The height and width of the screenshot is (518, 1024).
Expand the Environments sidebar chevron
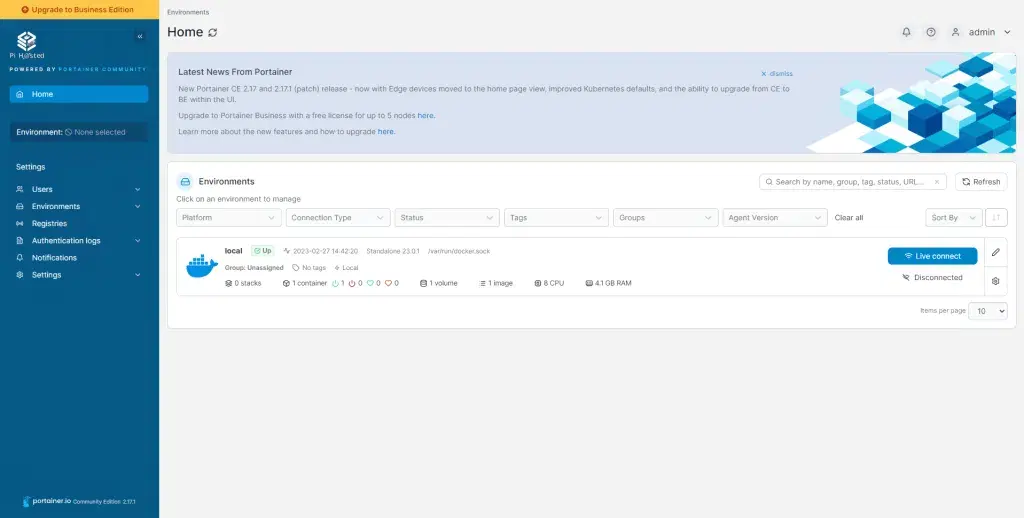point(137,206)
